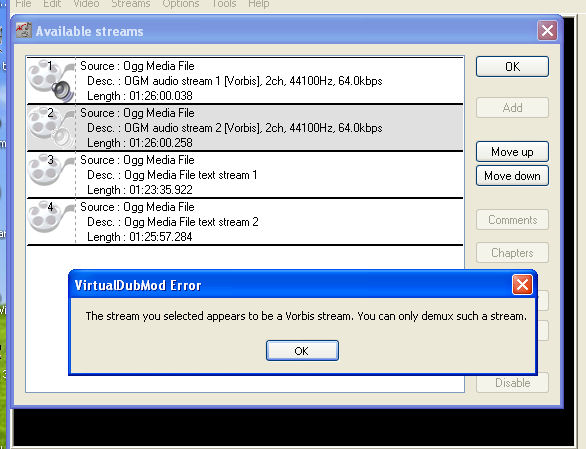The image size is (586, 449).
Task: Select OGM audio stream 1 entry
Action: coord(245,80)
